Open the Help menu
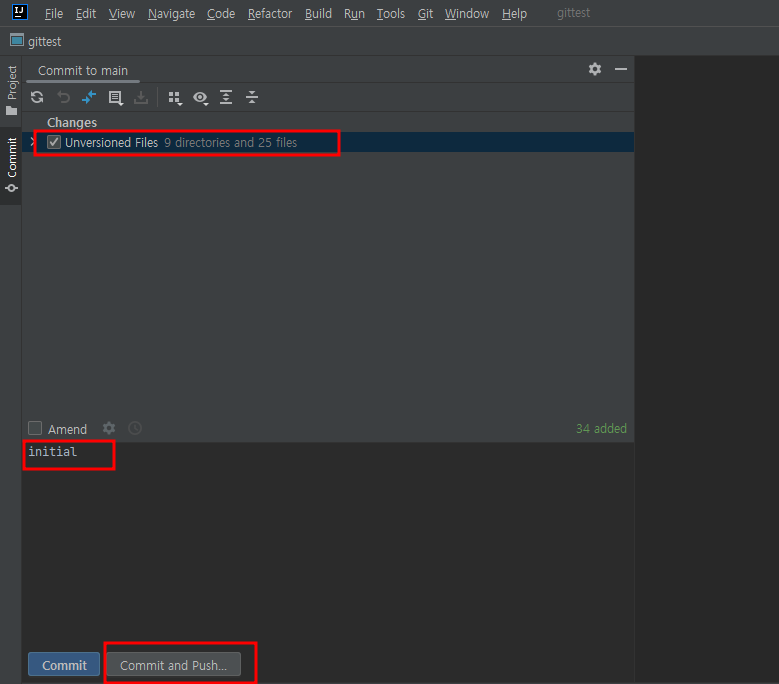This screenshot has height=684, width=779. 514,13
